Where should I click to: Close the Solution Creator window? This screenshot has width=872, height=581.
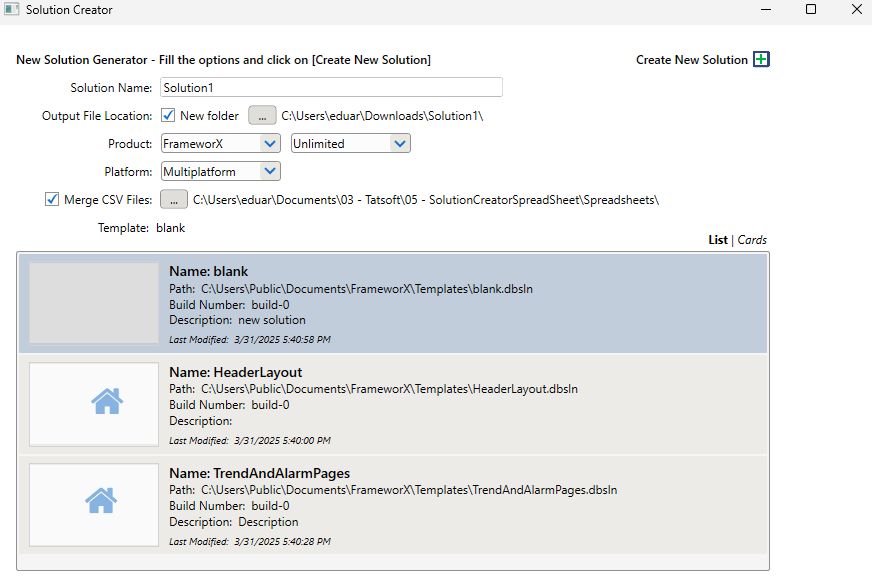pyautogui.click(x=855, y=10)
